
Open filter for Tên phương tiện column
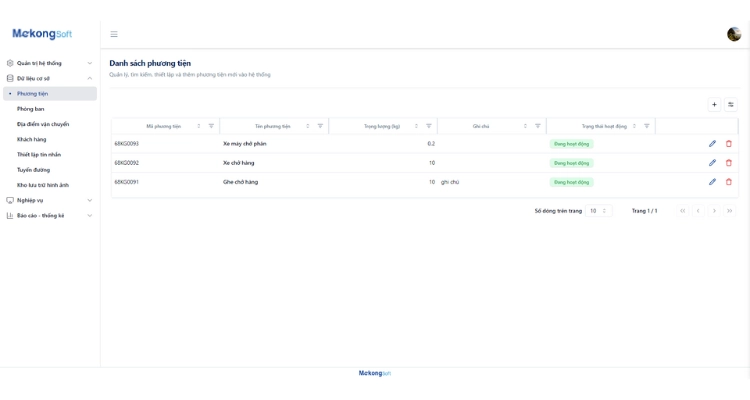pyautogui.click(x=320, y=126)
